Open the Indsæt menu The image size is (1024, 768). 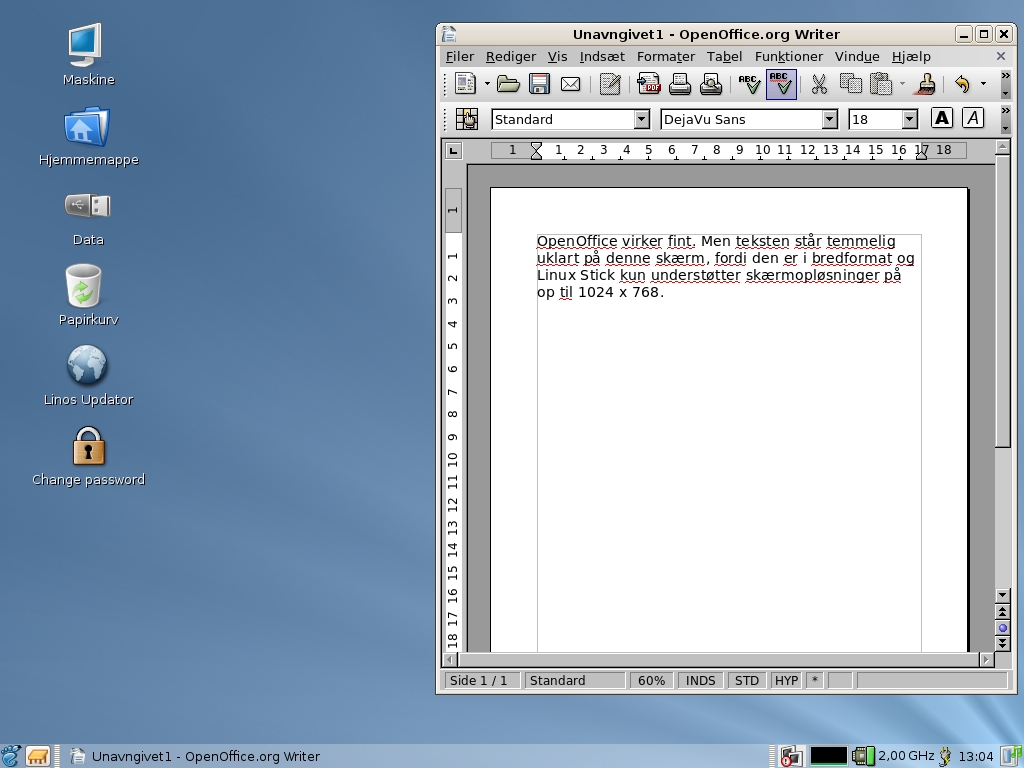[601, 57]
